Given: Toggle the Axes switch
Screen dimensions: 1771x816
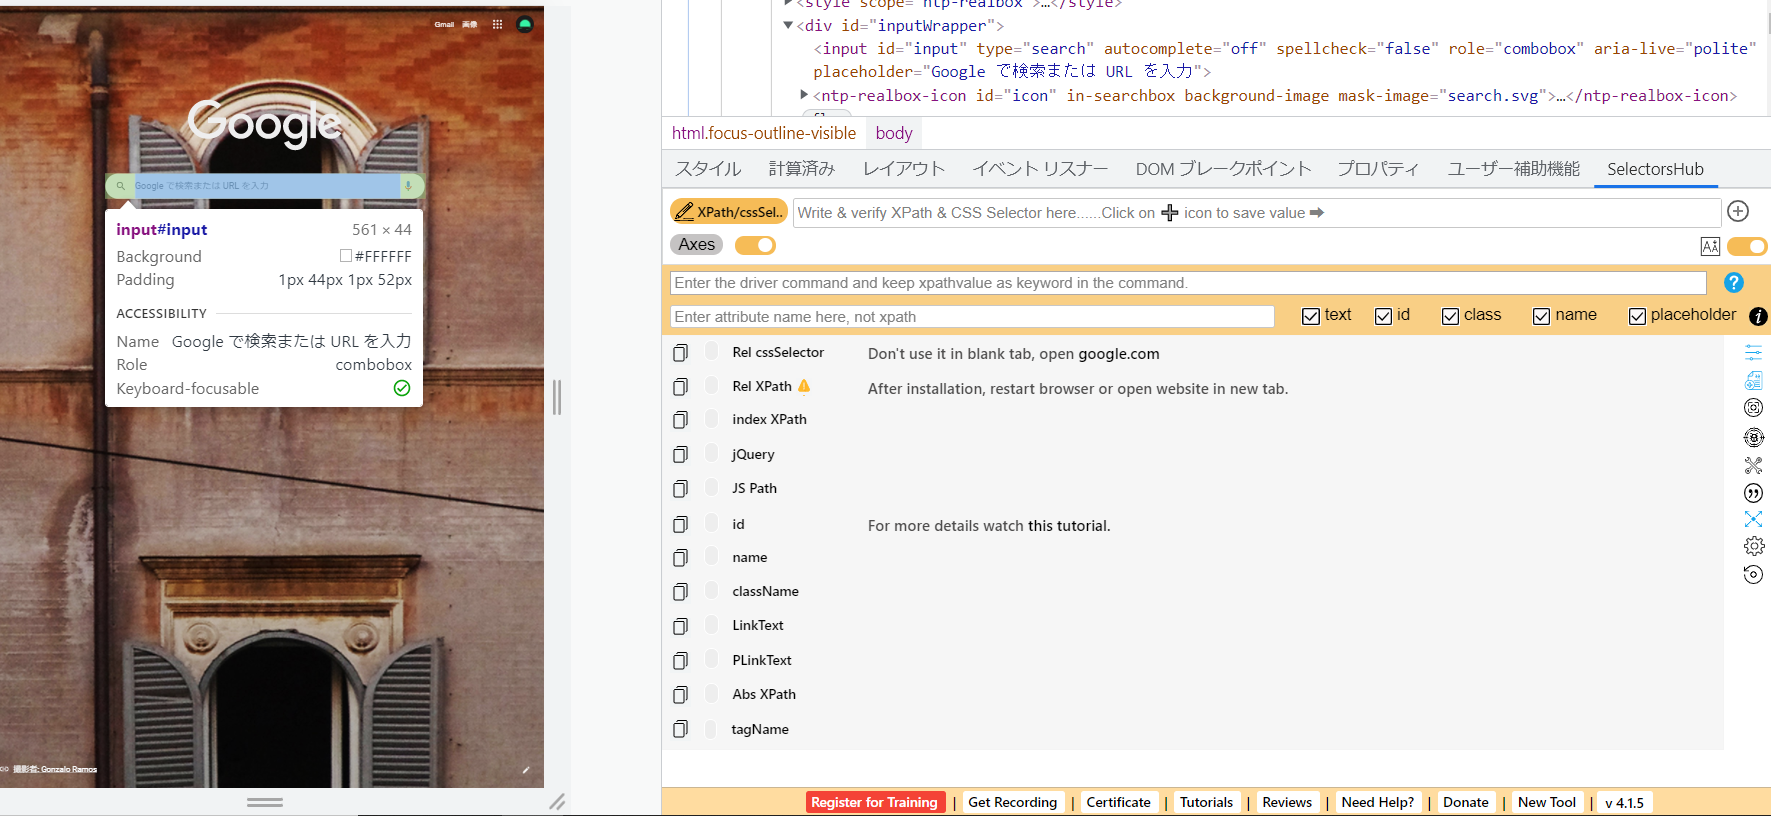Looking at the screenshot, I should point(755,245).
